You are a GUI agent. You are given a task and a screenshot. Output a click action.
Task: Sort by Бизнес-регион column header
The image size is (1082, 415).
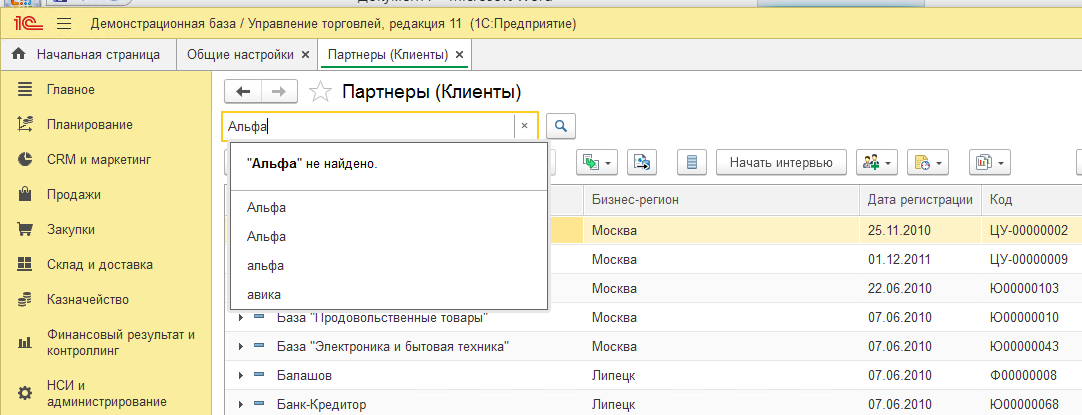[x=721, y=200]
